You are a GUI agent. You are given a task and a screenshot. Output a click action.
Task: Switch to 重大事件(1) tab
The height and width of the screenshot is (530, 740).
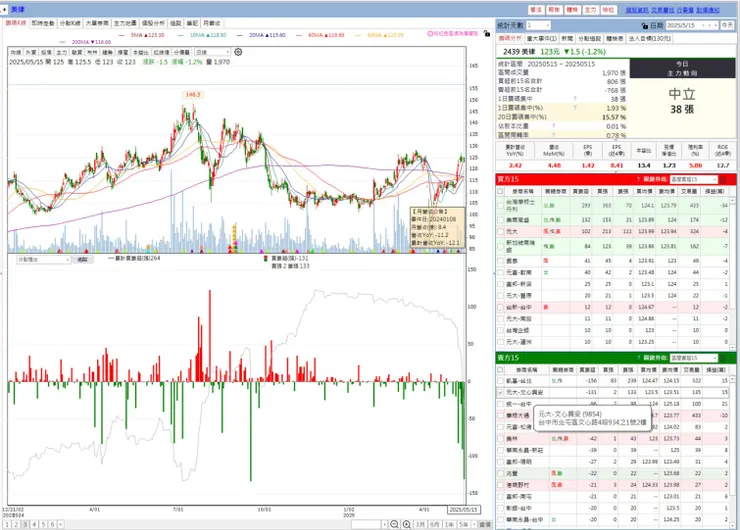(542, 38)
